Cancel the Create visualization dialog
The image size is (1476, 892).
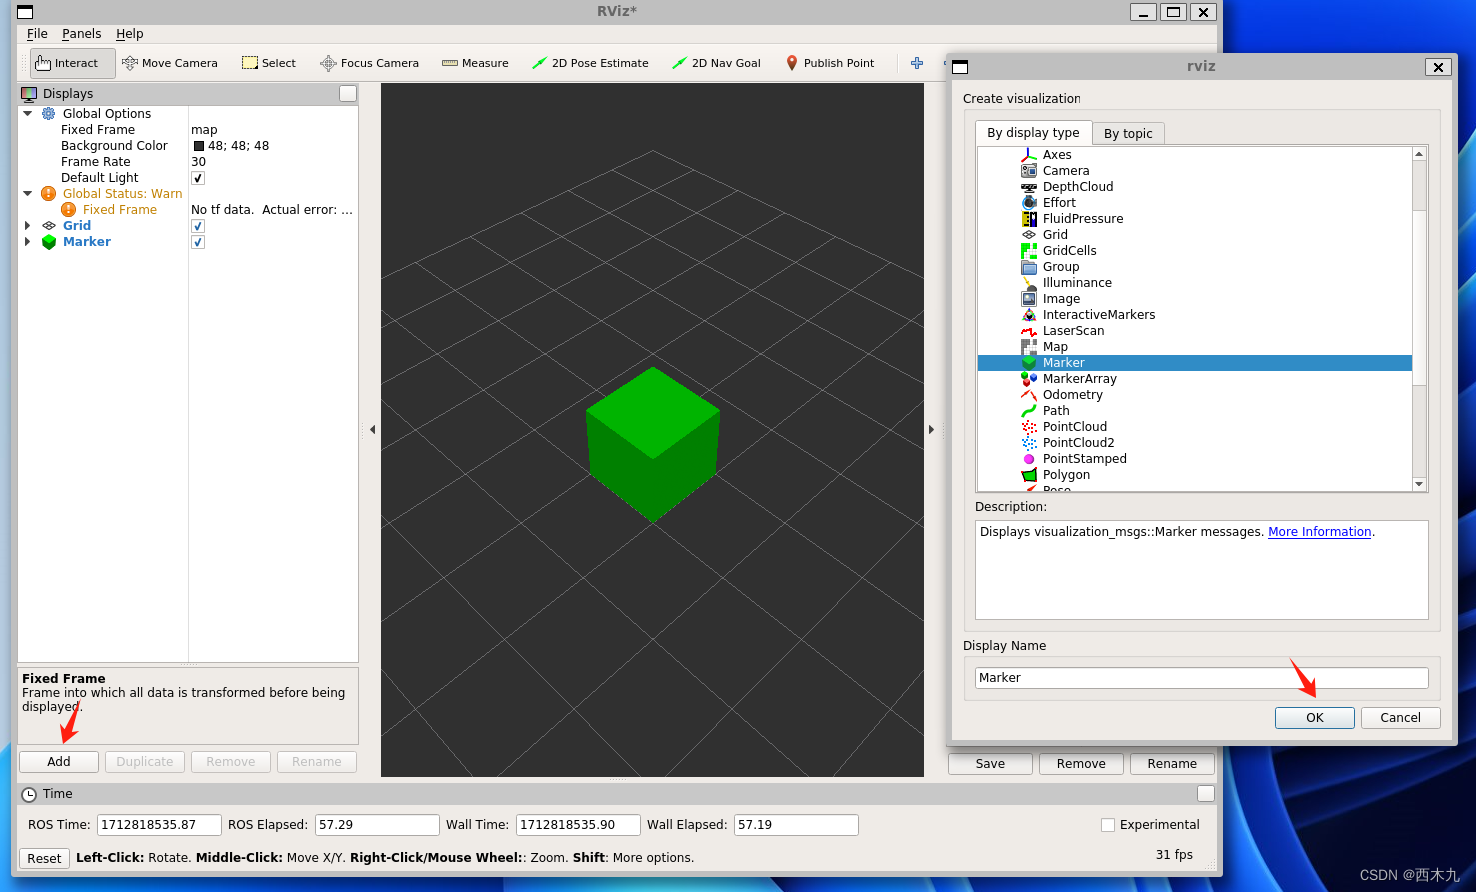click(x=1400, y=718)
